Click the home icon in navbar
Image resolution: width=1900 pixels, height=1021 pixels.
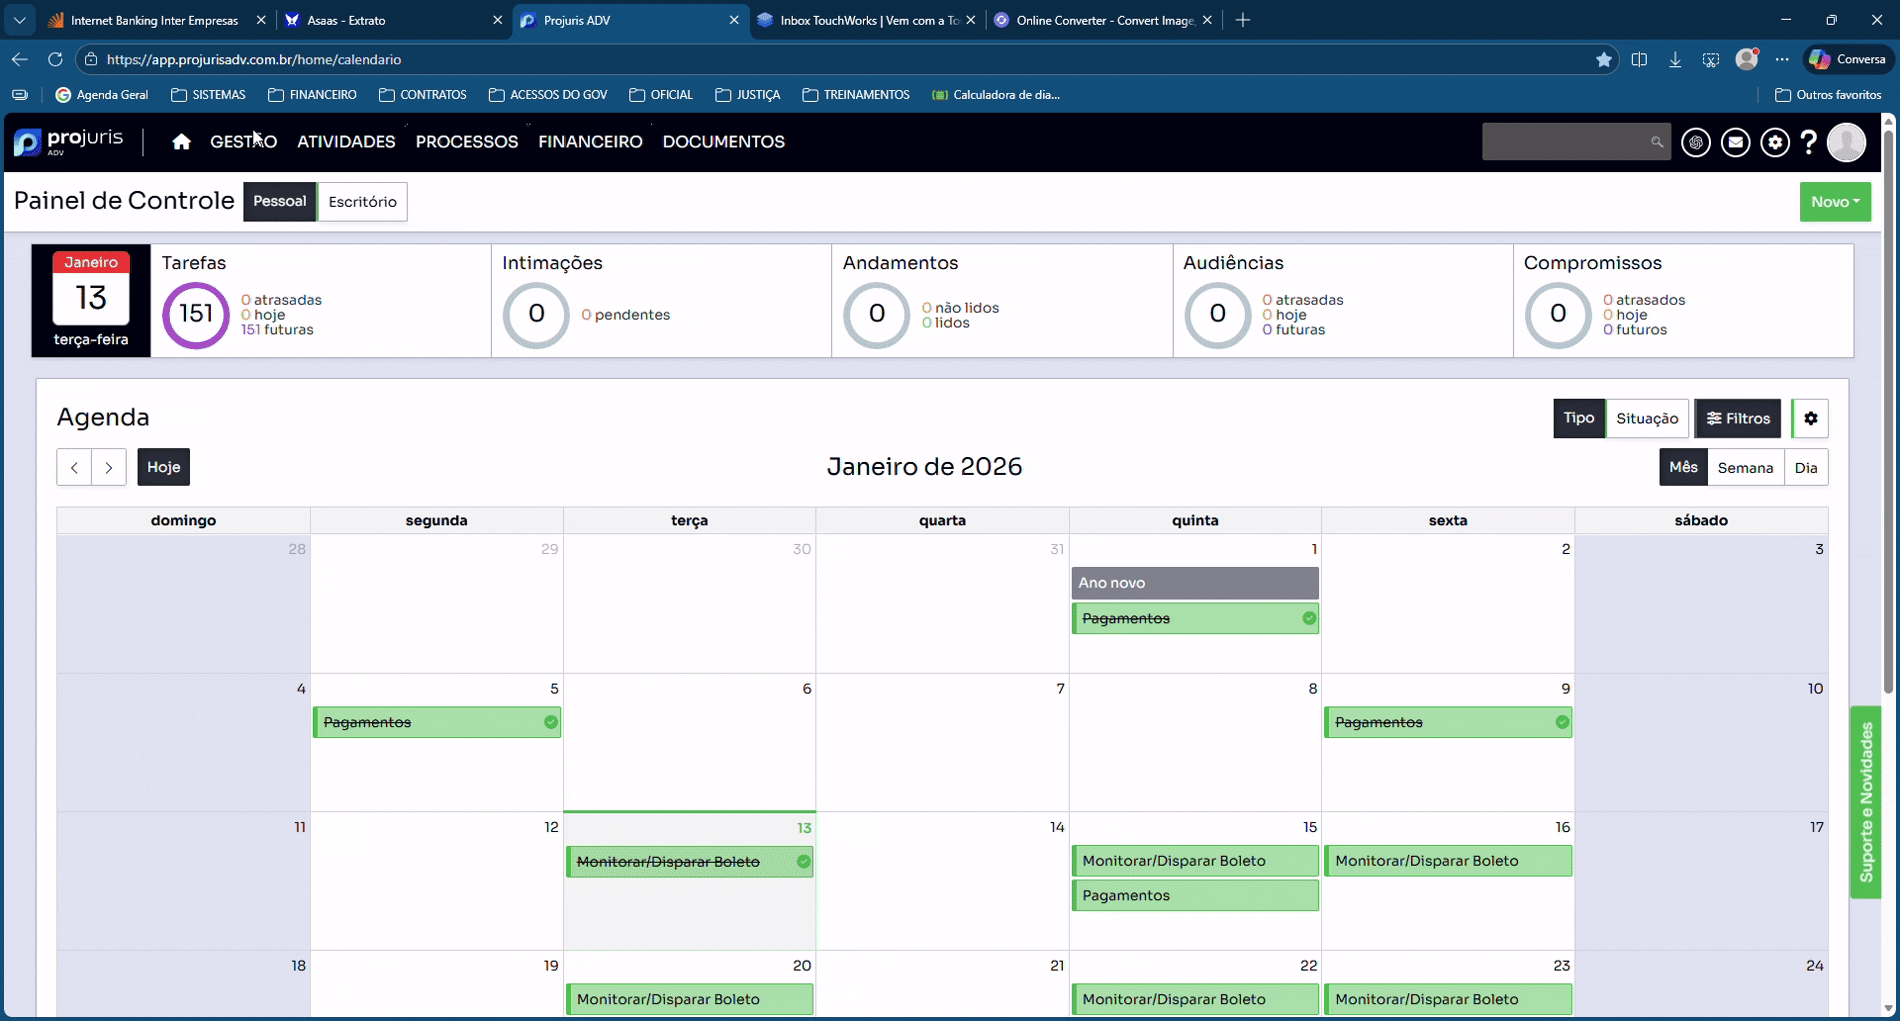coord(181,142)
